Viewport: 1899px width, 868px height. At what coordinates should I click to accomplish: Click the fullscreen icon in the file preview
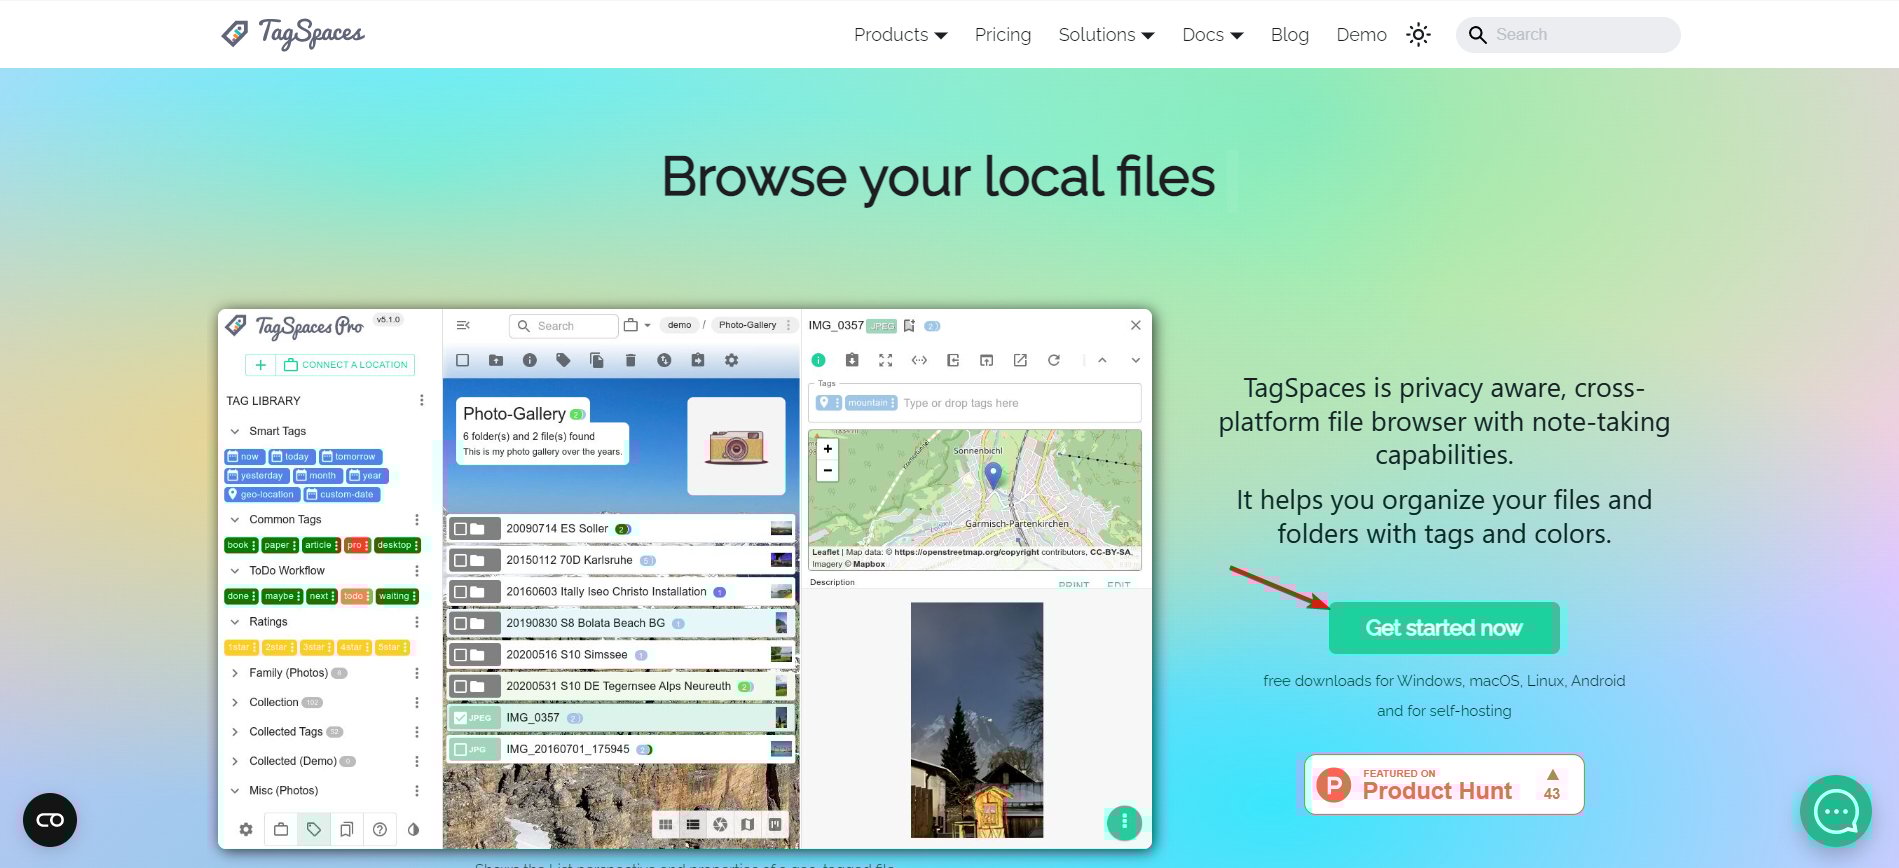click(885, 360)
